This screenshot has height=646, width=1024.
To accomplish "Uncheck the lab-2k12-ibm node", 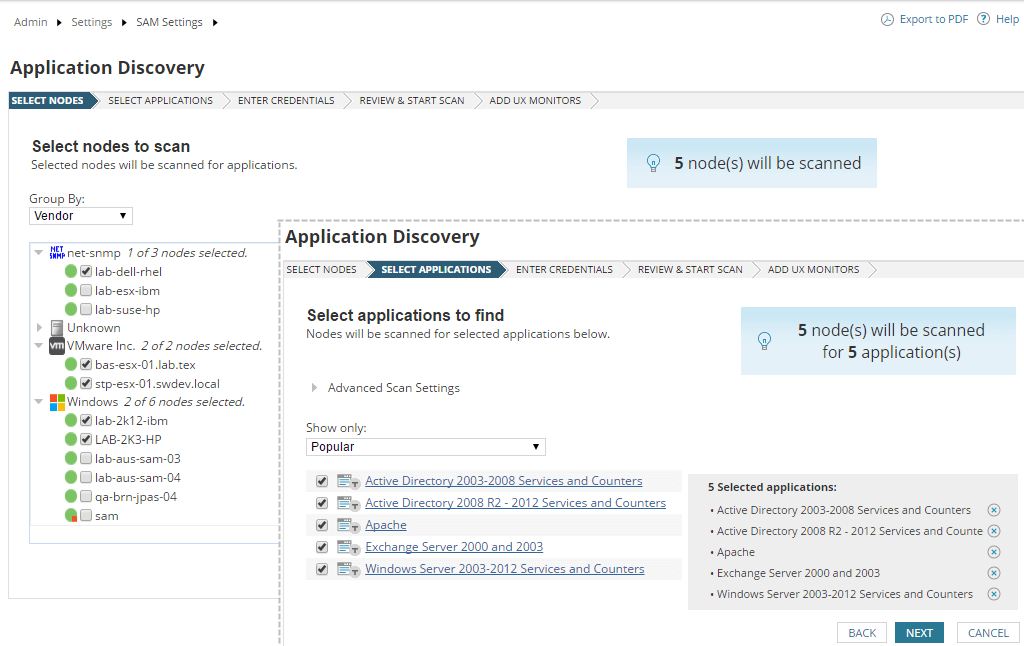I will click(x=86, y=421).
